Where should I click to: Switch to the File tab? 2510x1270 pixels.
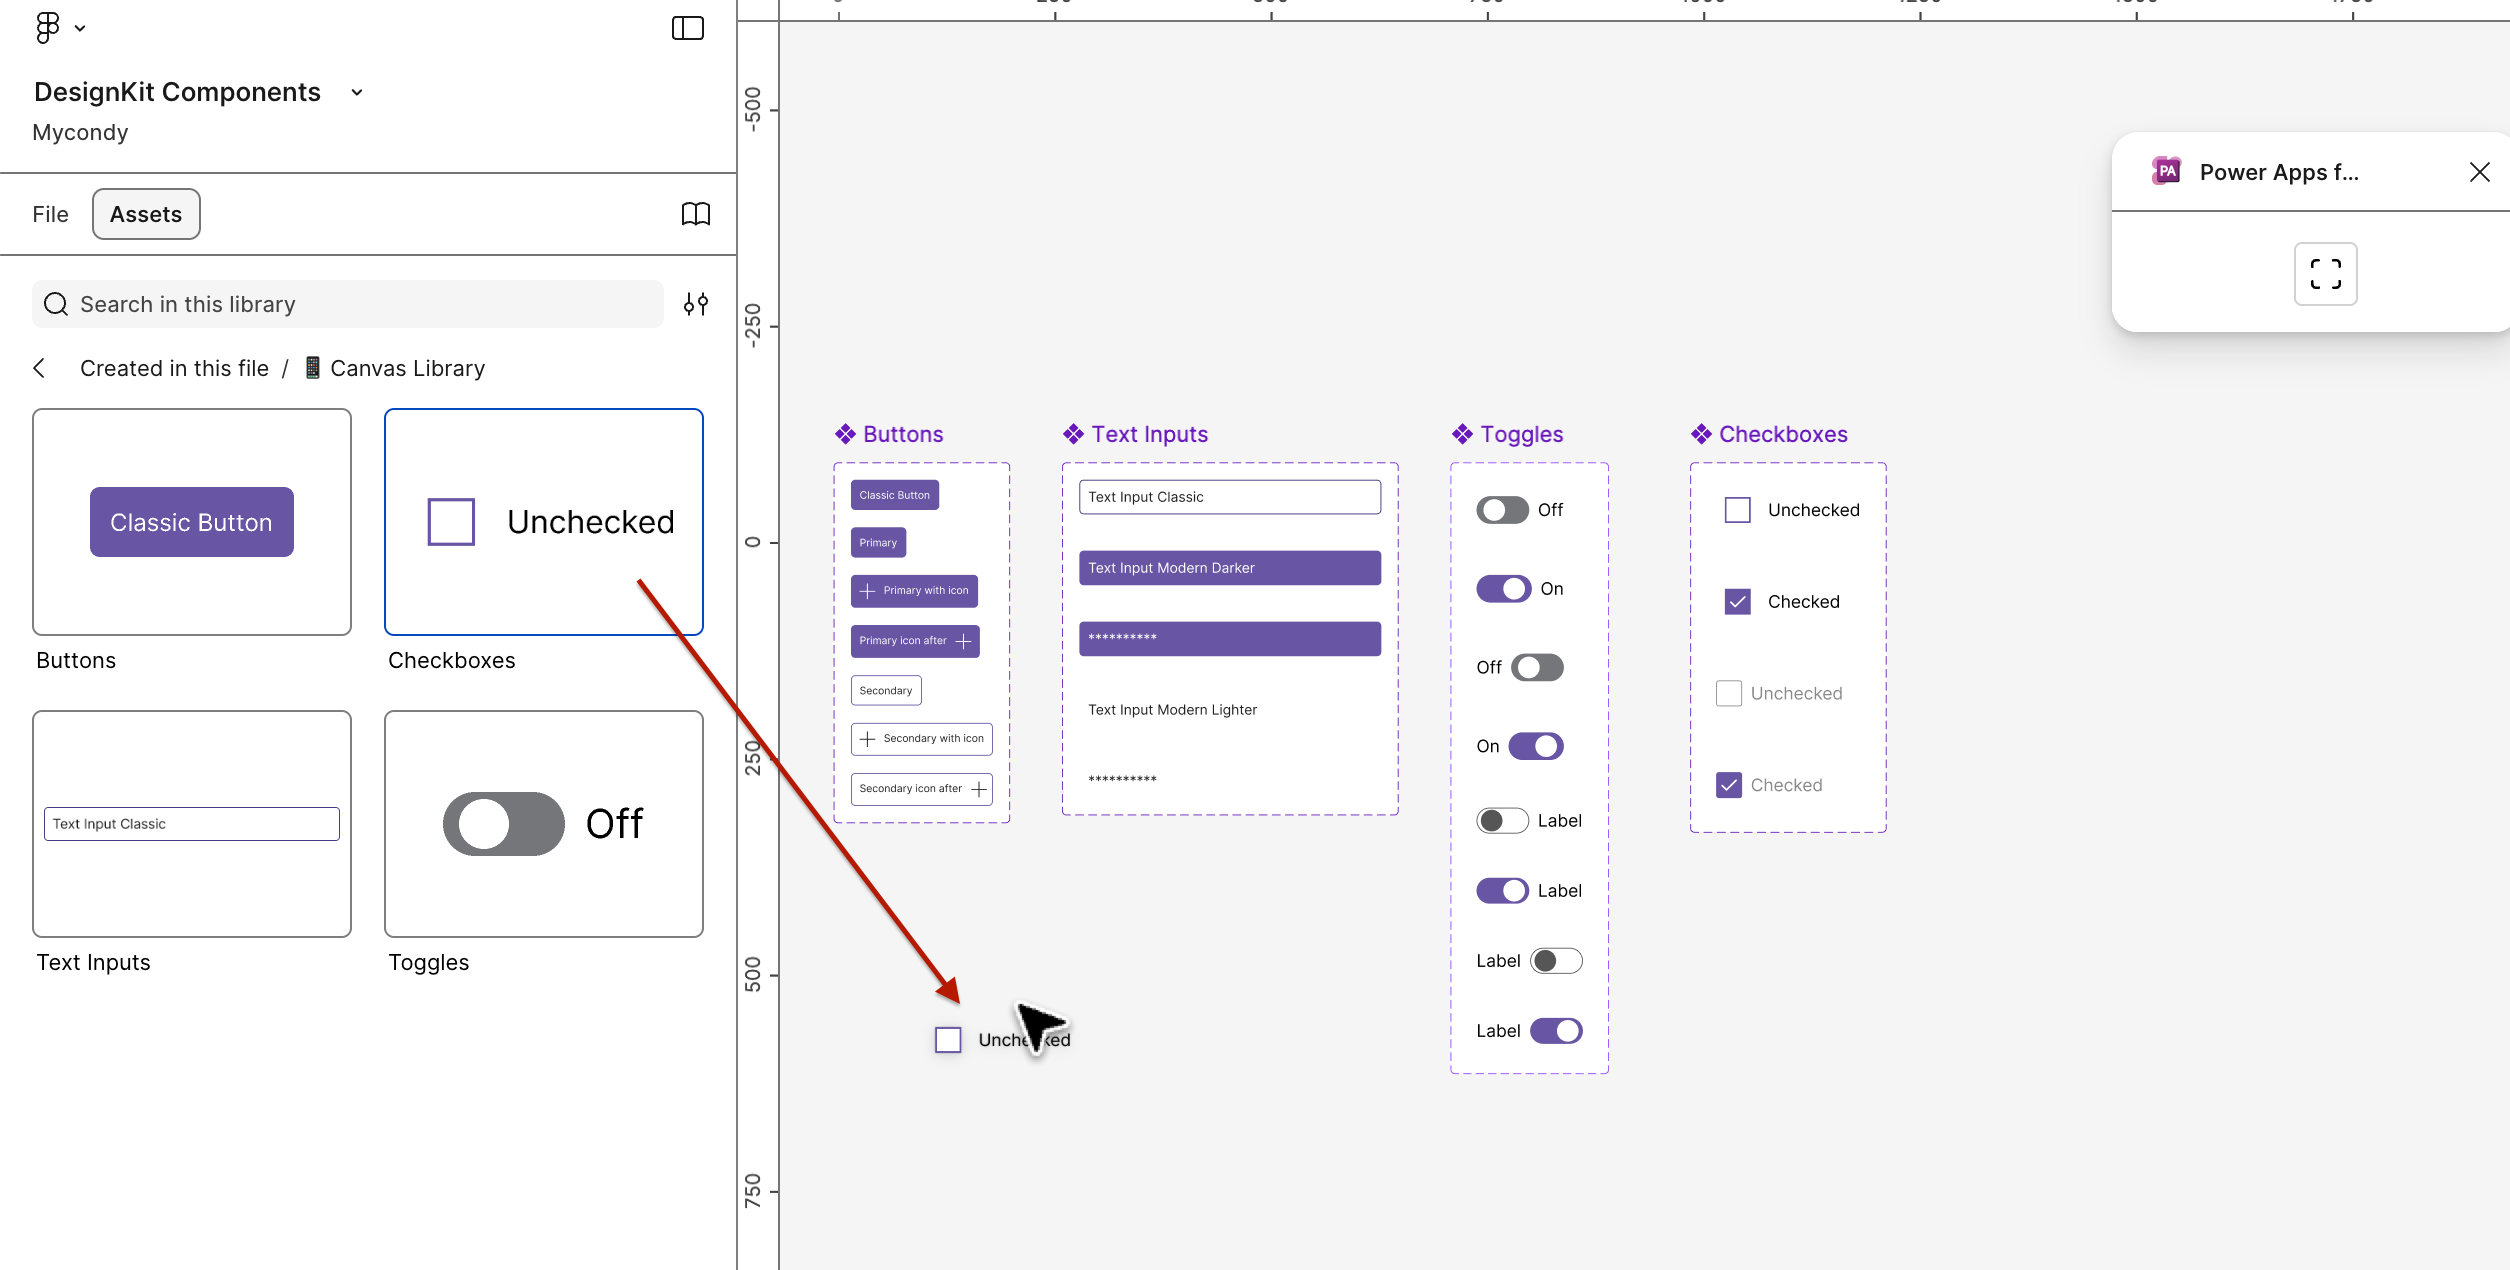[x=50, y=214]
